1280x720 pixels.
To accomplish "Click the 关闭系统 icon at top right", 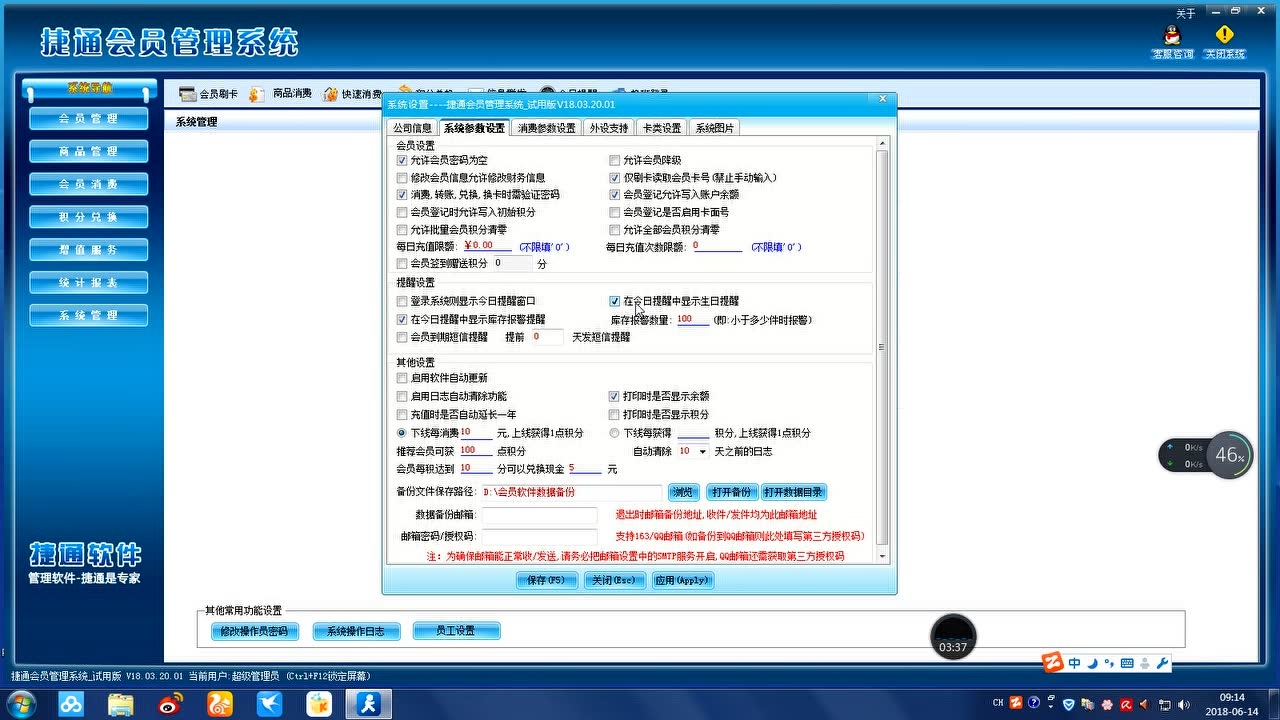I will click(x=1225, y=40).
